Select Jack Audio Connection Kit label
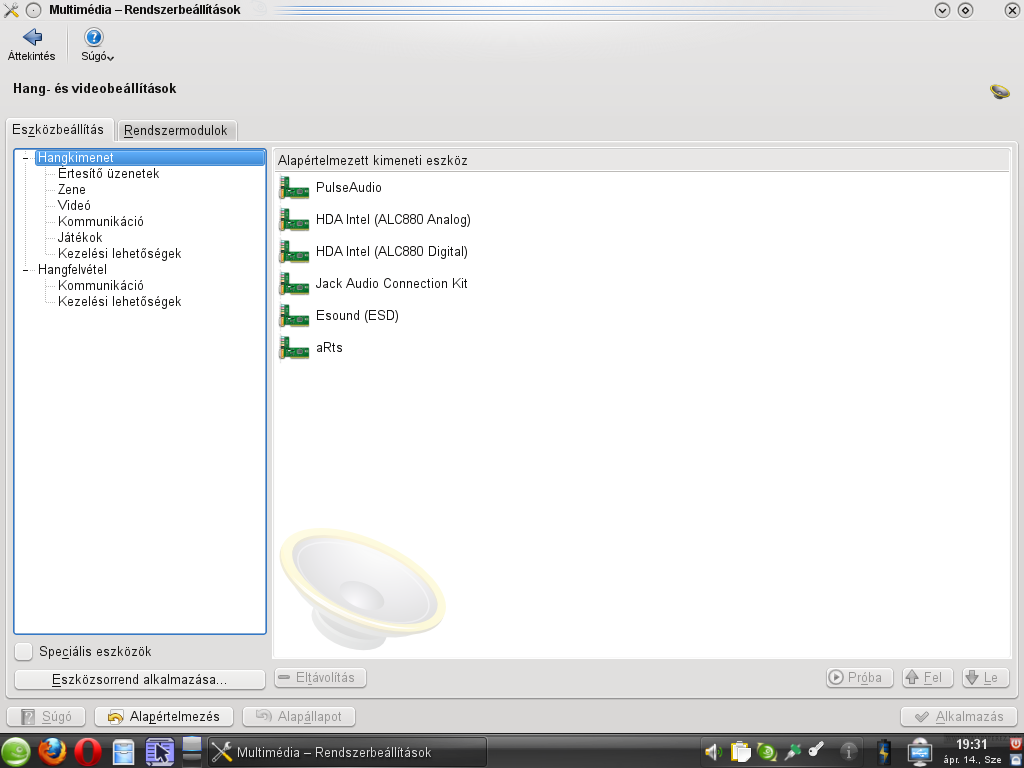Screen dimensions: 1024x768 [x=392, y=283]
